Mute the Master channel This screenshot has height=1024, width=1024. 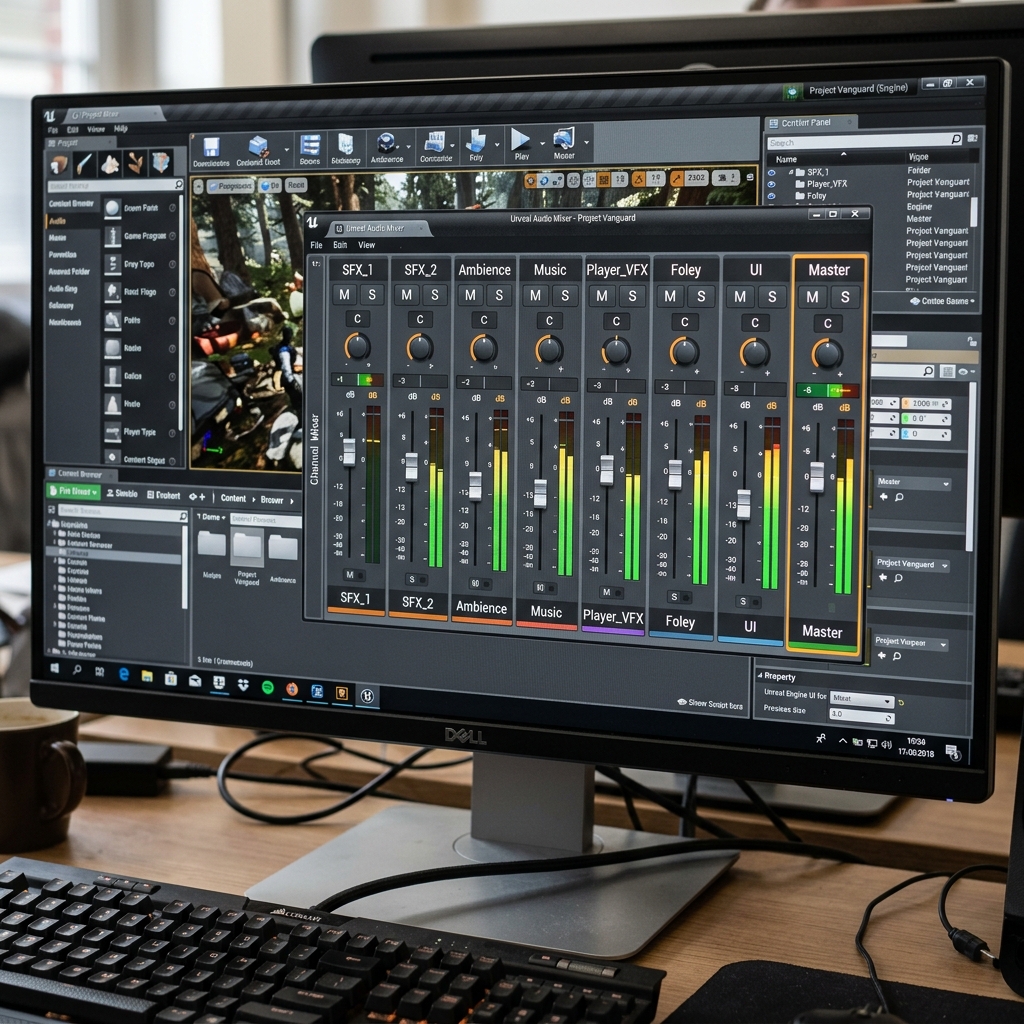tap(812, 297)
